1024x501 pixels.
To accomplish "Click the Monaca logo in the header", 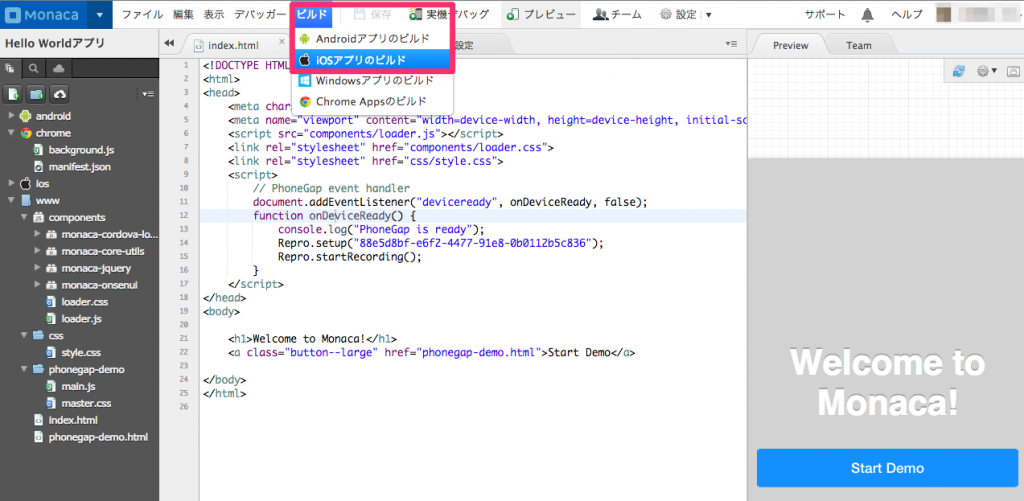I will [x=42, y=14].
